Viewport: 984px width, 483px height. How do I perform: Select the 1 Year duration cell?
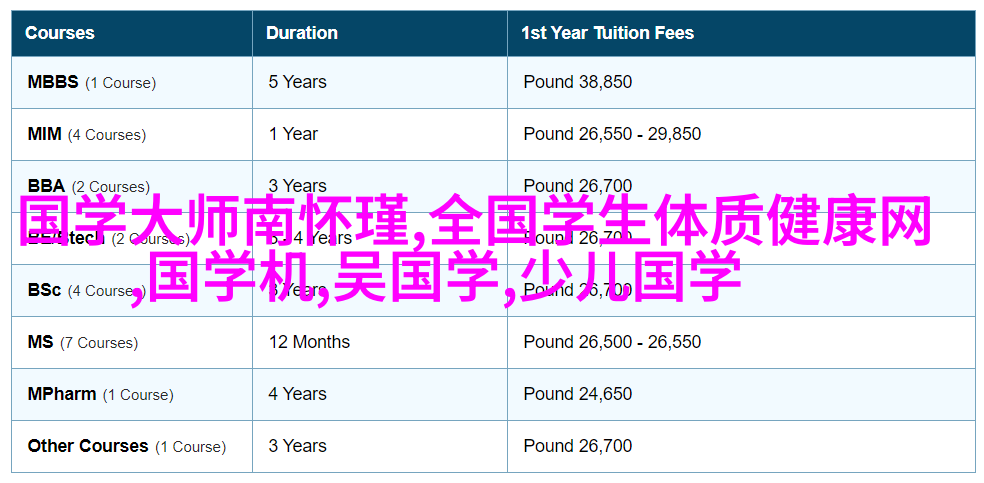click(293, 134)
